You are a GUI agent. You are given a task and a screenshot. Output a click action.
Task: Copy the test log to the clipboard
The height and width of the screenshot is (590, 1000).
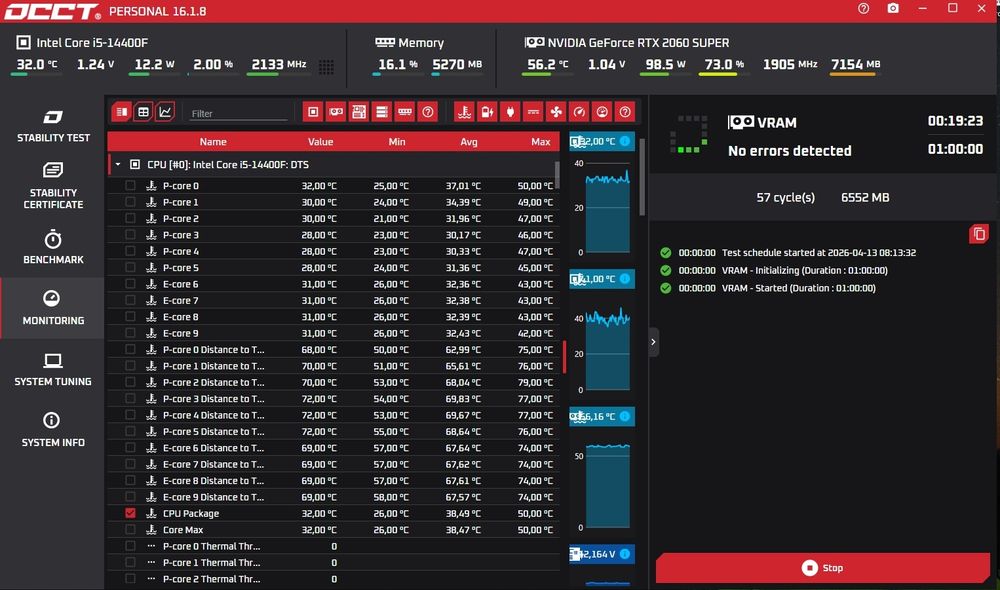[x=979, y=234]
